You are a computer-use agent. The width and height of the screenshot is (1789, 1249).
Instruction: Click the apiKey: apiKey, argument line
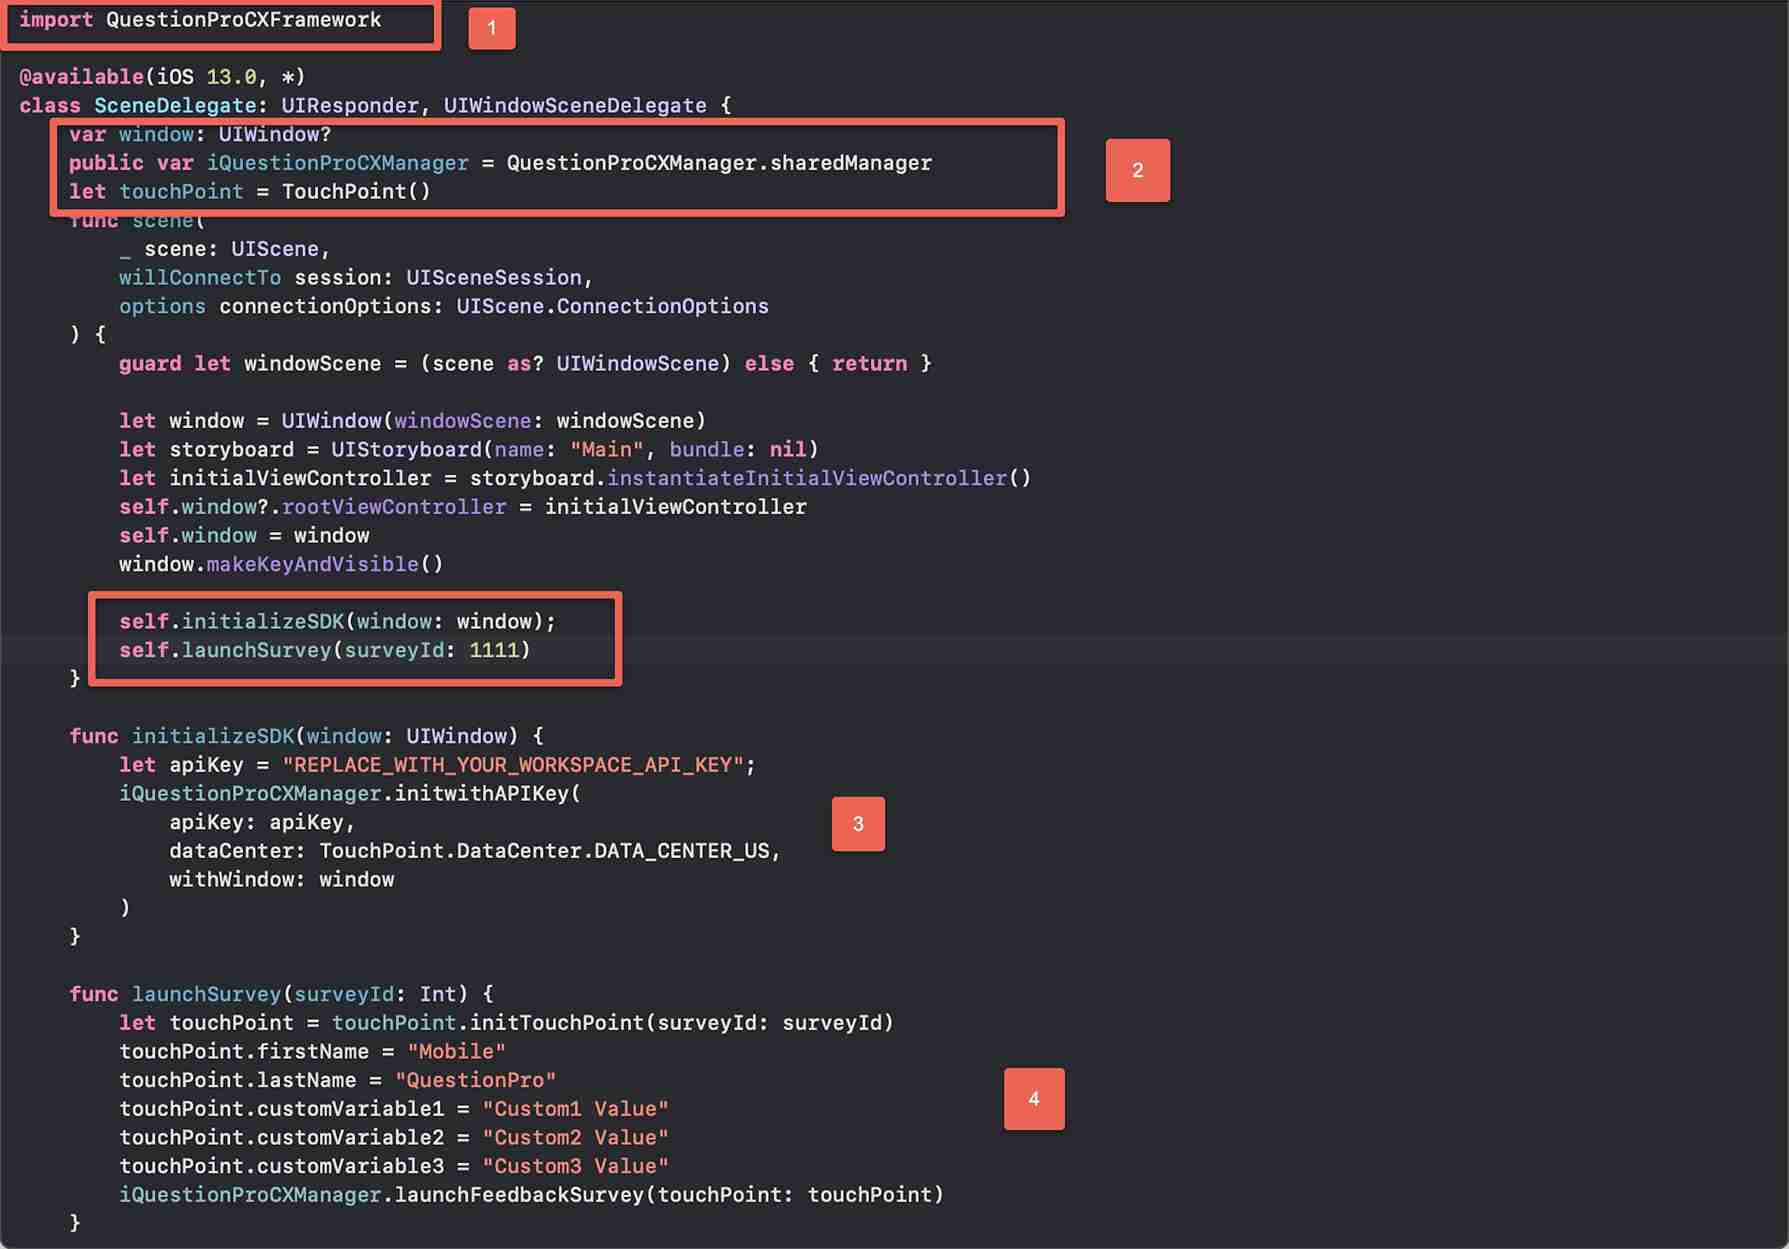(262, 823)
